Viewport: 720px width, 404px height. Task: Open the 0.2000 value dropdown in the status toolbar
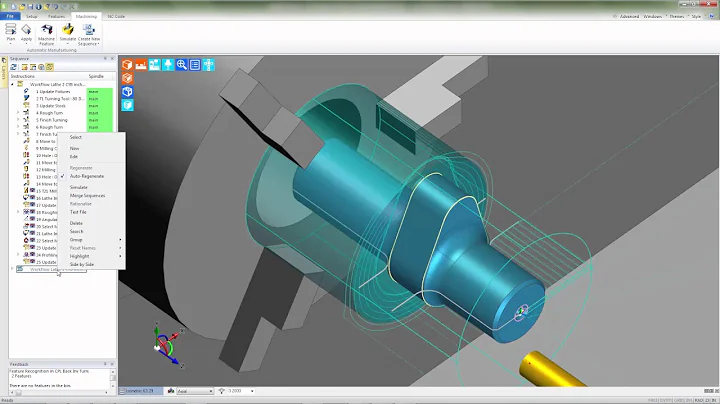coord(252,391)
